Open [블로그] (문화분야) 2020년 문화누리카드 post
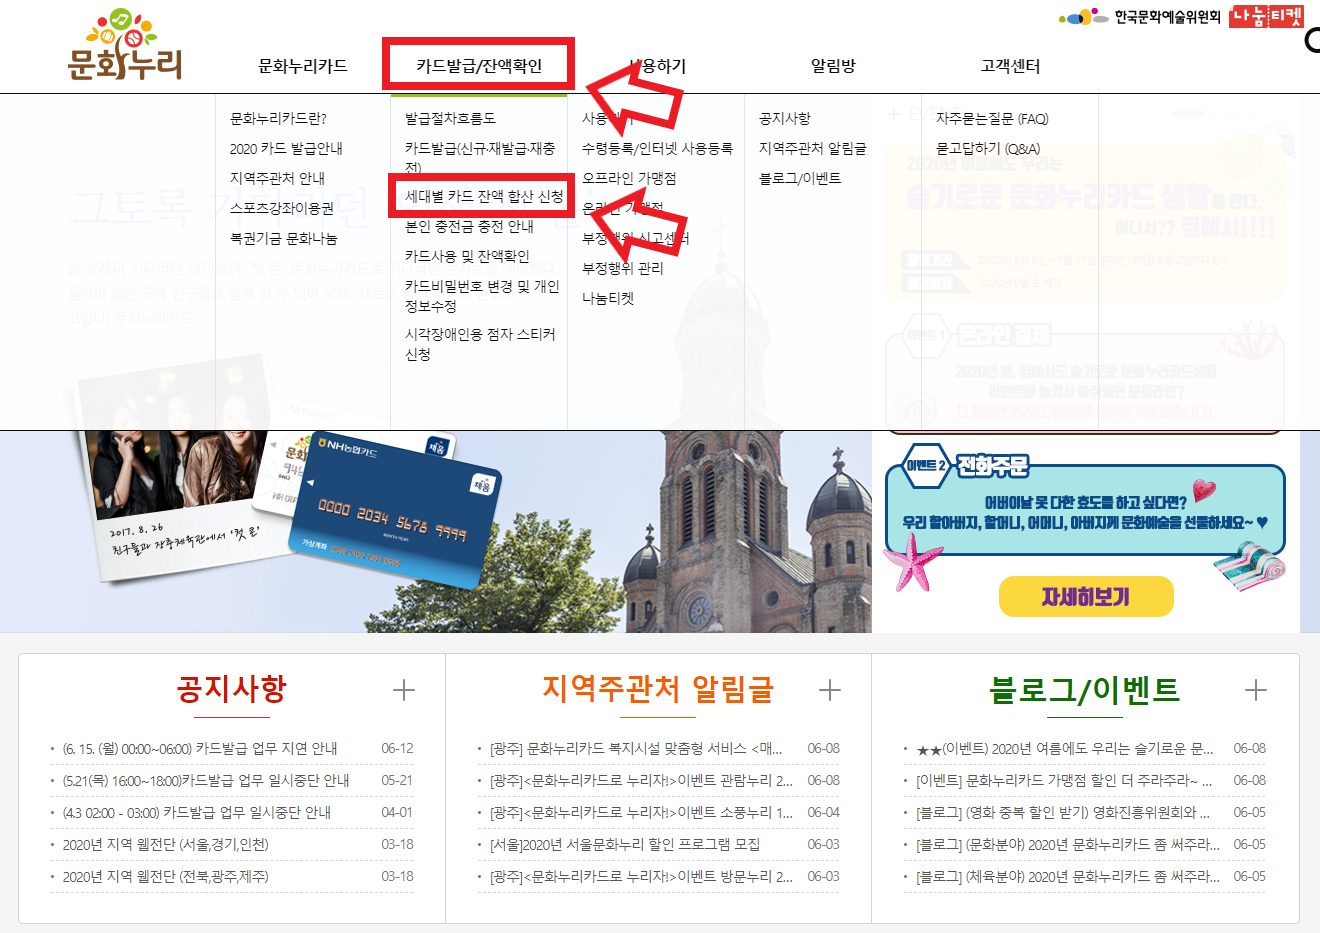Screen dimensions: 1320x933 tap(1068, 844)
